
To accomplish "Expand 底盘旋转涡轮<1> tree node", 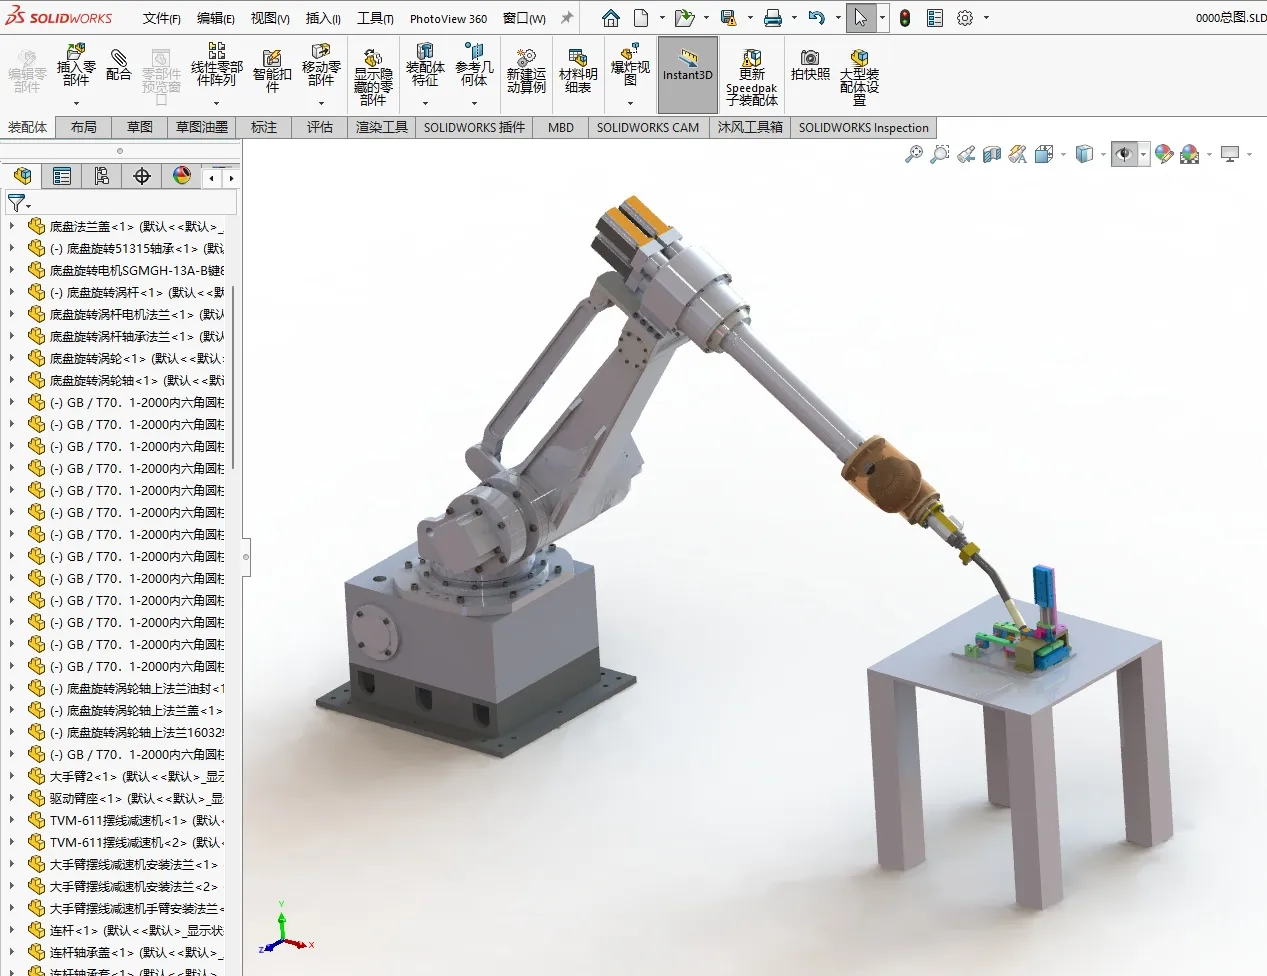I will pos(11,358).
